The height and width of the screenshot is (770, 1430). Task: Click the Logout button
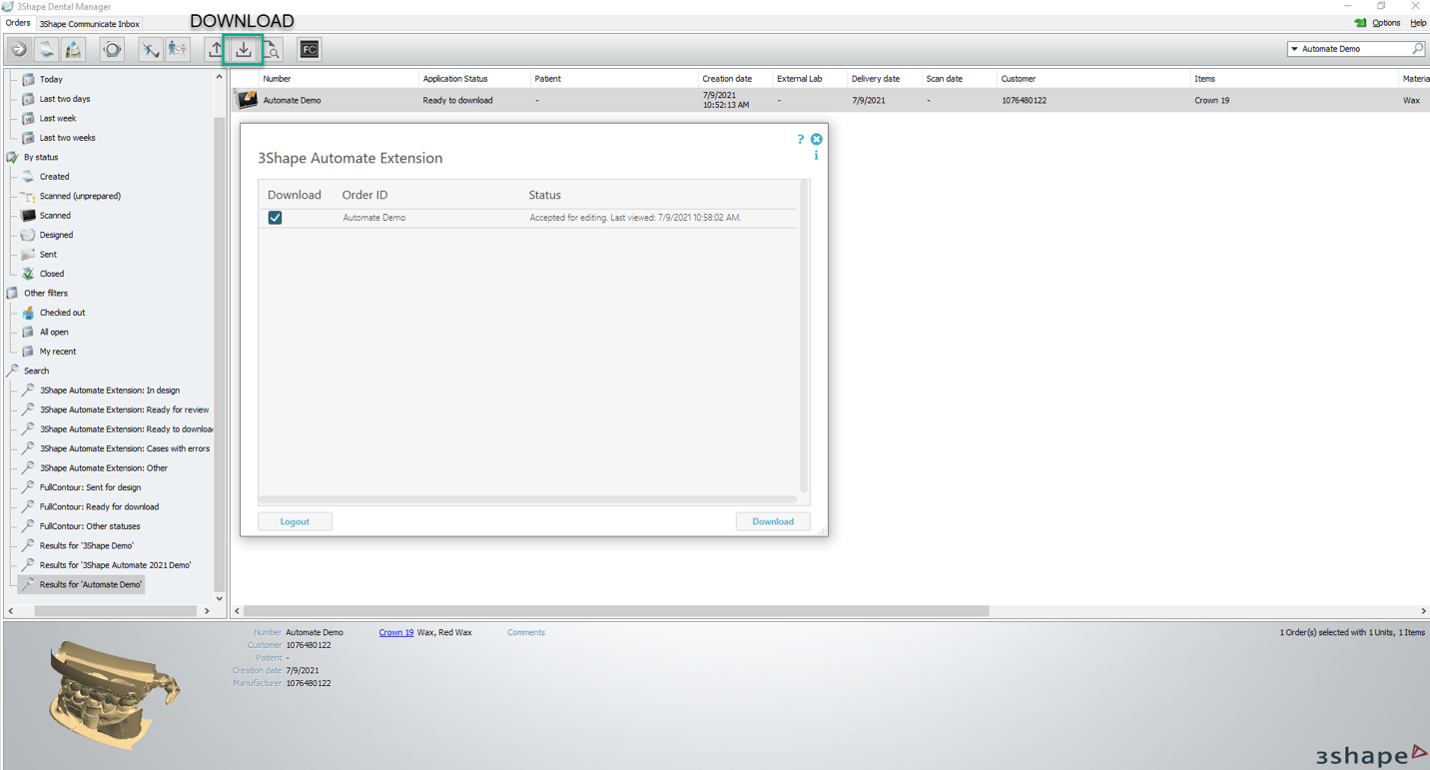coord(294,521)
